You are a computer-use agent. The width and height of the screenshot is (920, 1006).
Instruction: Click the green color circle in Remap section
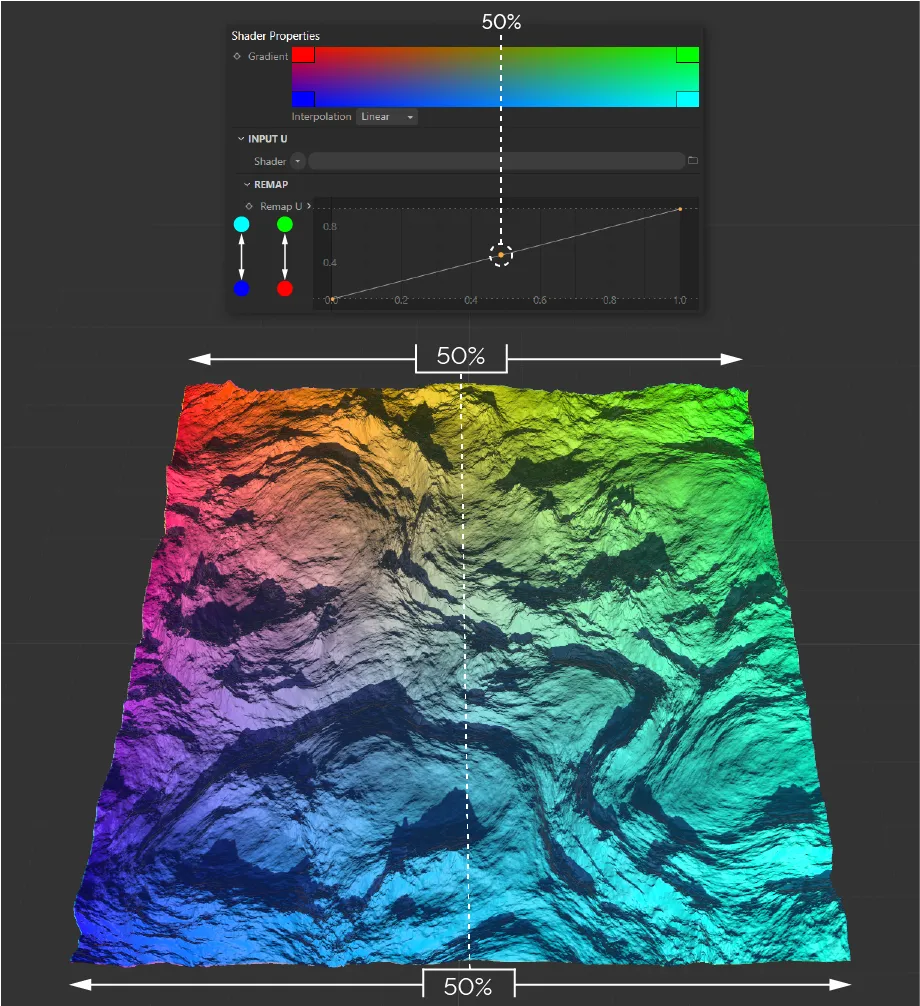pyautogui.click(x=285, y=223)
